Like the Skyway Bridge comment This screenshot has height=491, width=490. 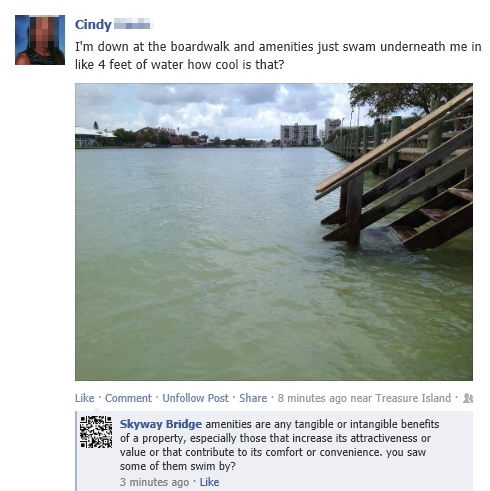209,482
